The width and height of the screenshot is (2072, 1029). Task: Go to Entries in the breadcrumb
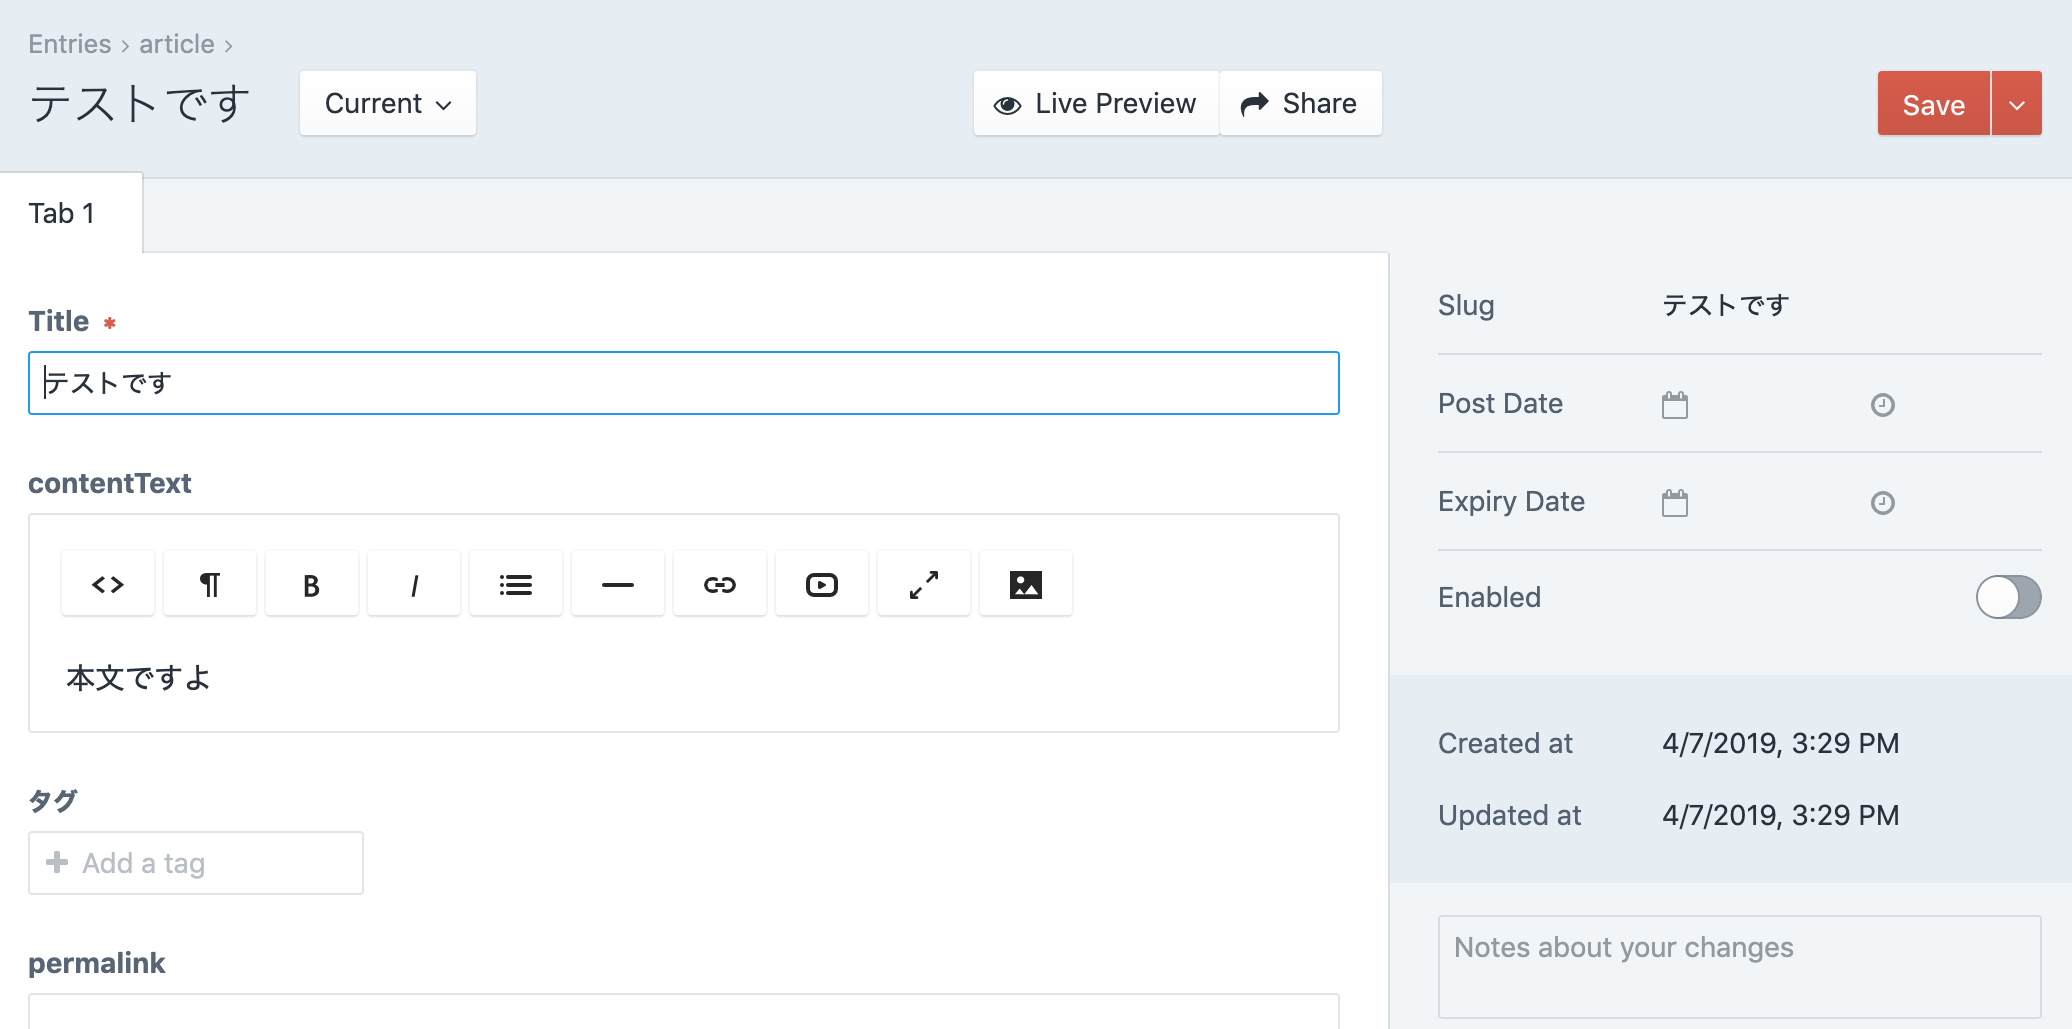coord(69,45)
